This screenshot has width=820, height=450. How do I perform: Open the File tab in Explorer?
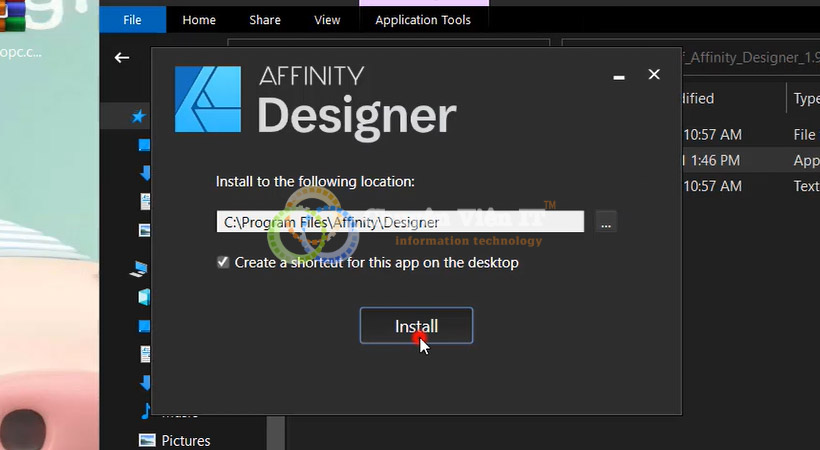click(x=132, y=20)
